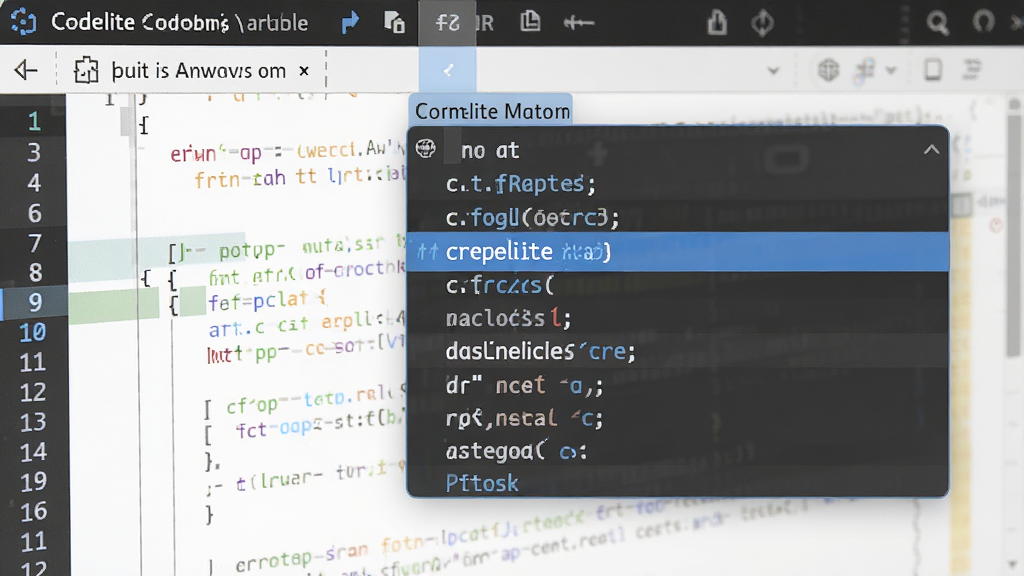This screenshot has height=576, width=1024.
Task: Click line number 3 in the gutter
Action: point(34,152)
